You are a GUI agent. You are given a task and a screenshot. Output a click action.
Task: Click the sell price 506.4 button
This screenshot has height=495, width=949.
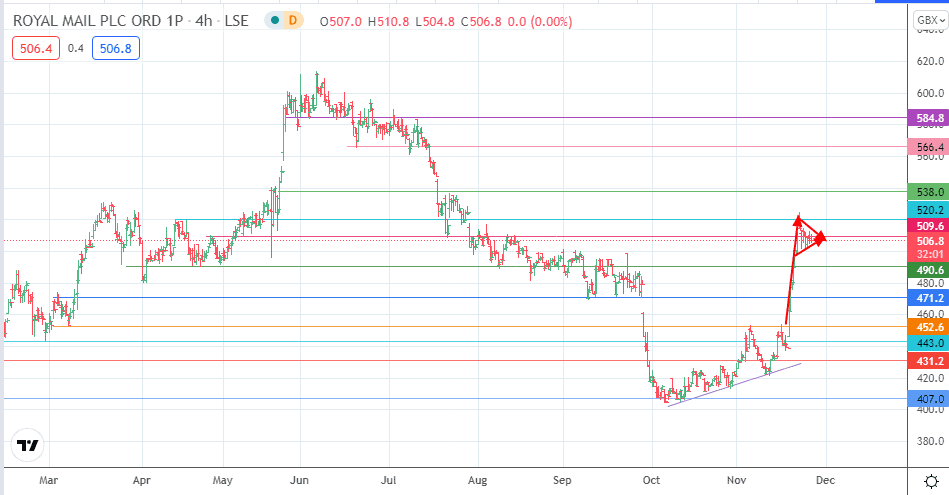tap(36, 48)
